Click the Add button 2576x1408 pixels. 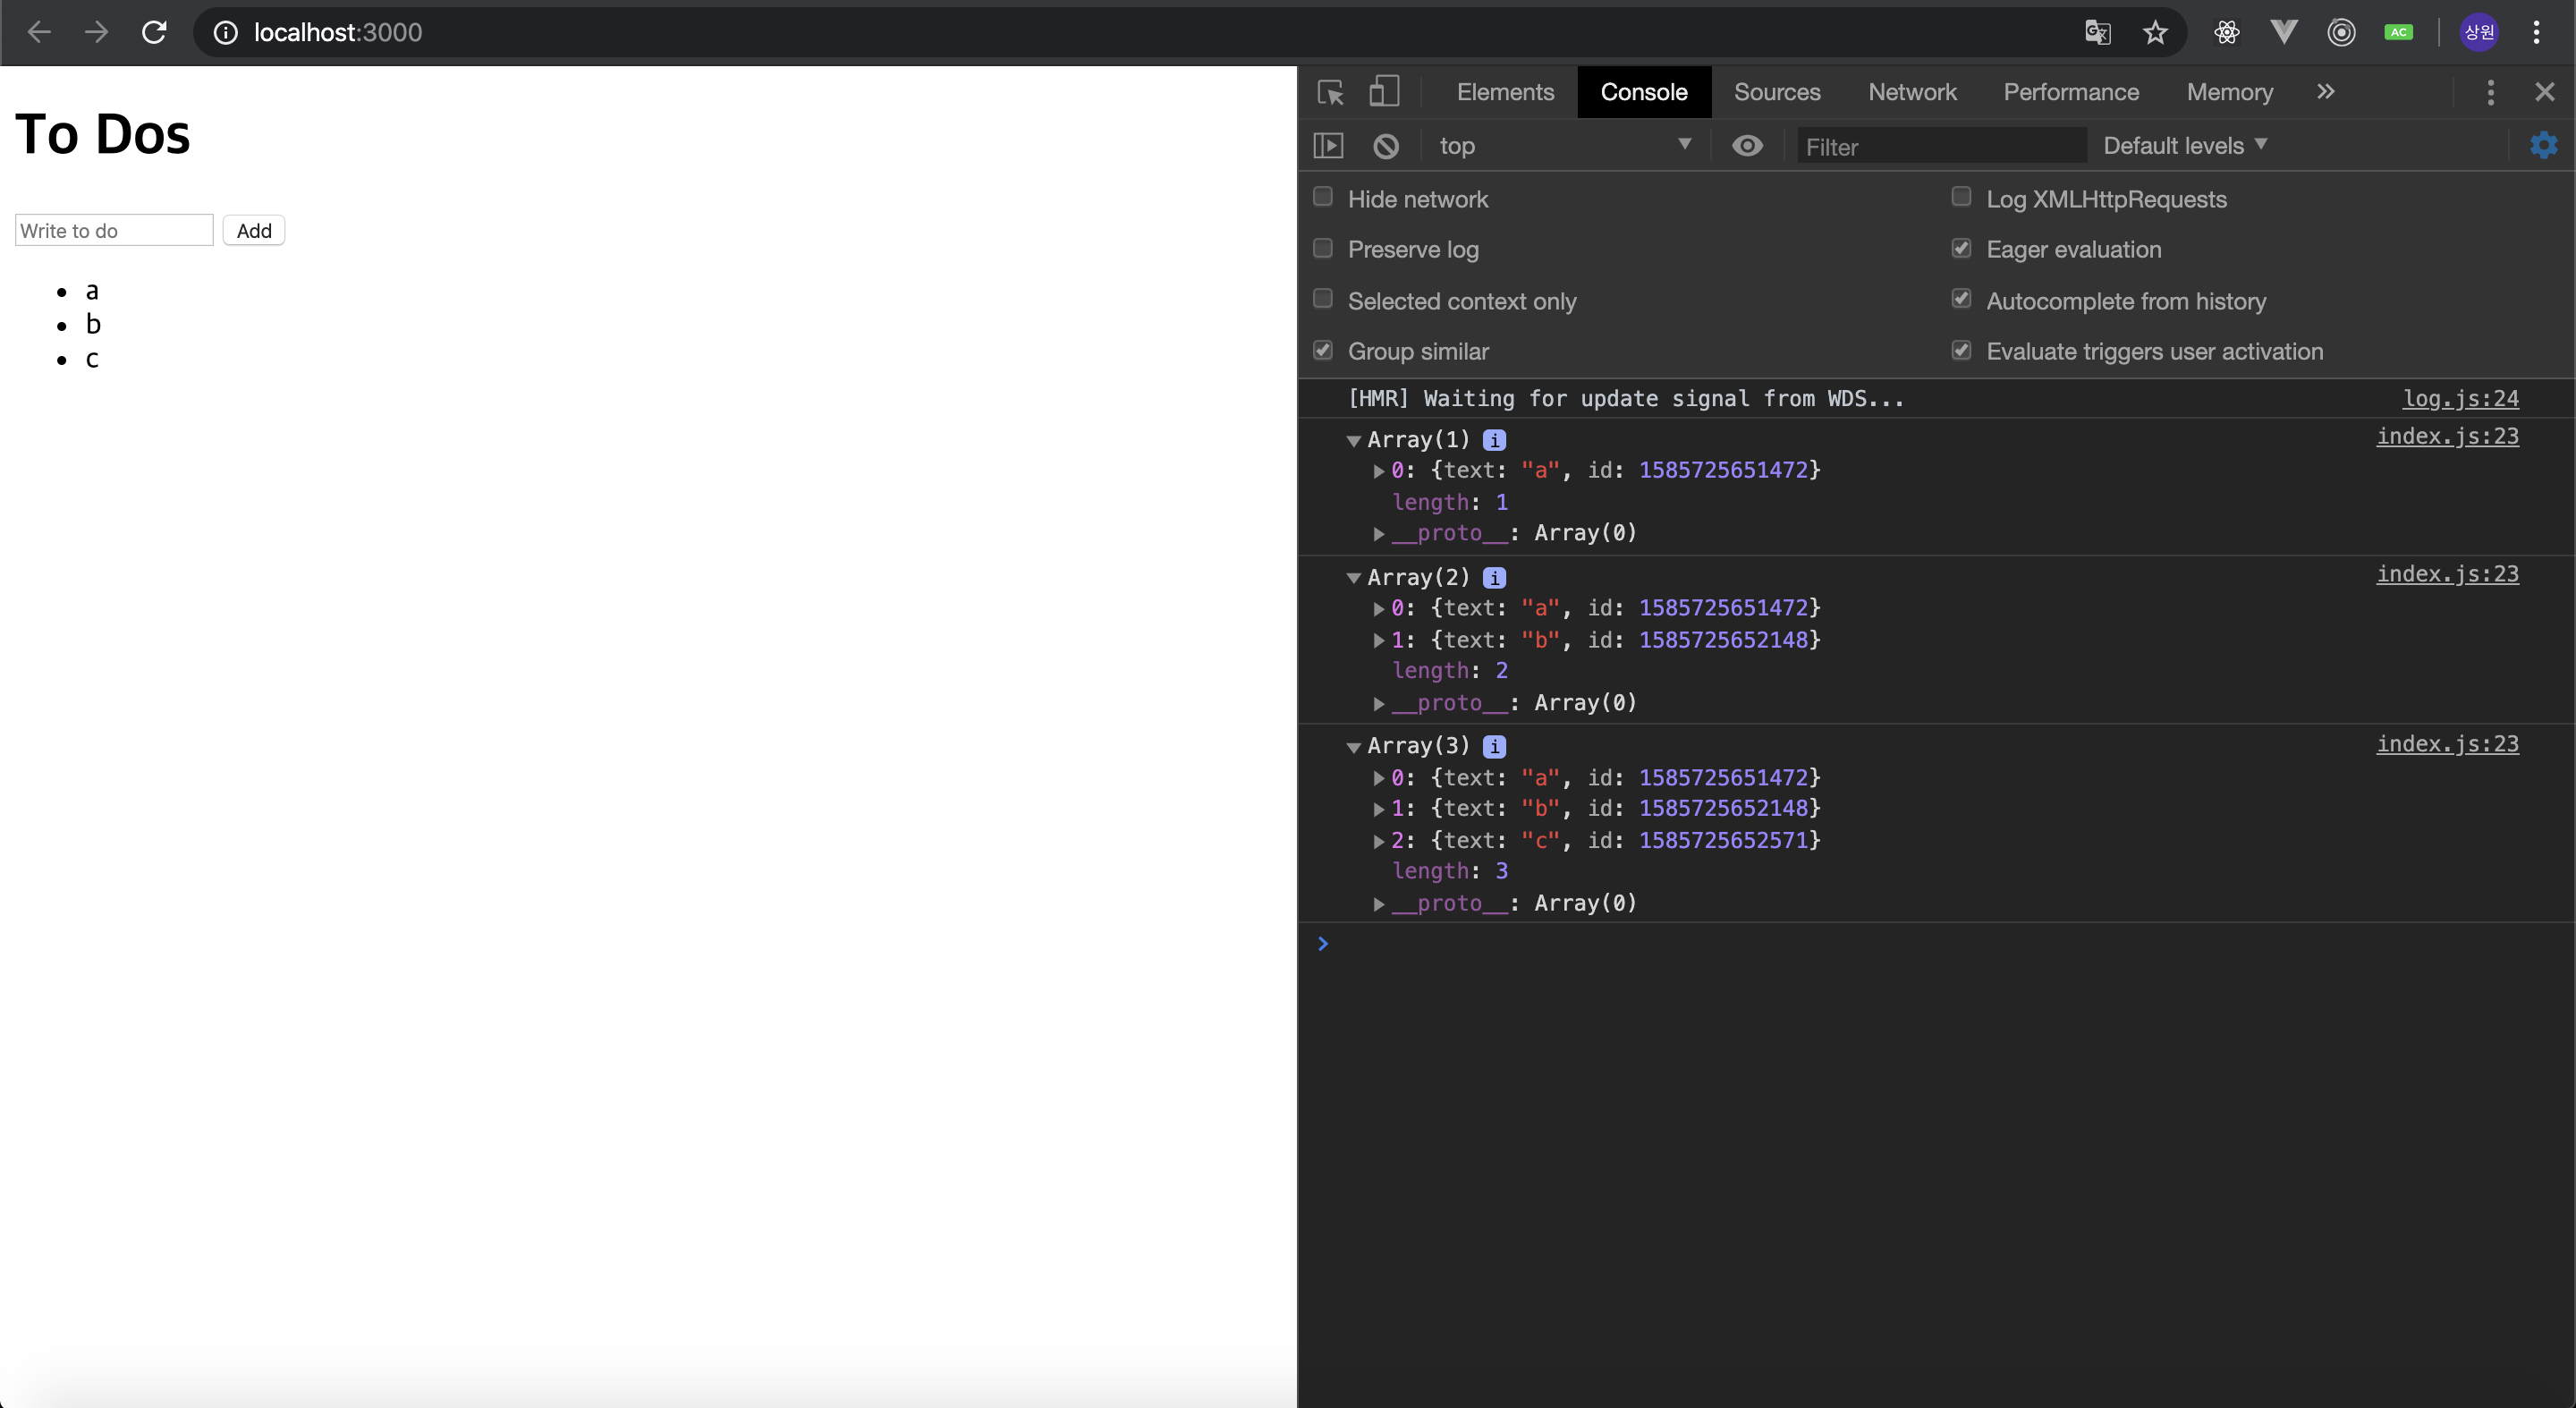(254, 231)
